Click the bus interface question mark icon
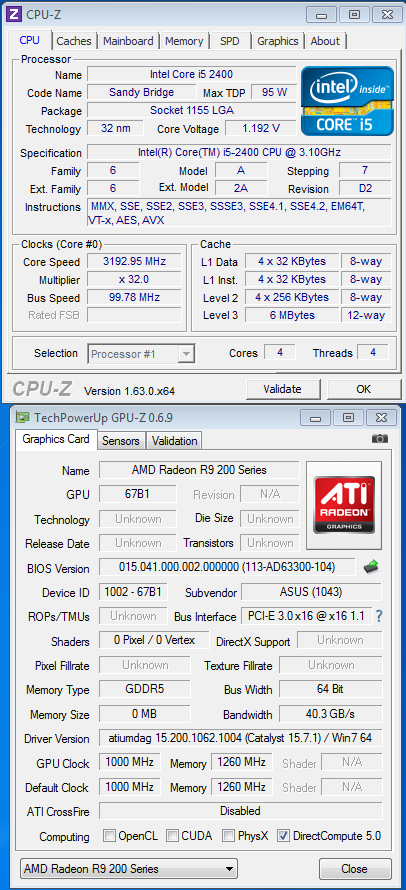This screenshot has width=406, height=890. coord(379,616)
